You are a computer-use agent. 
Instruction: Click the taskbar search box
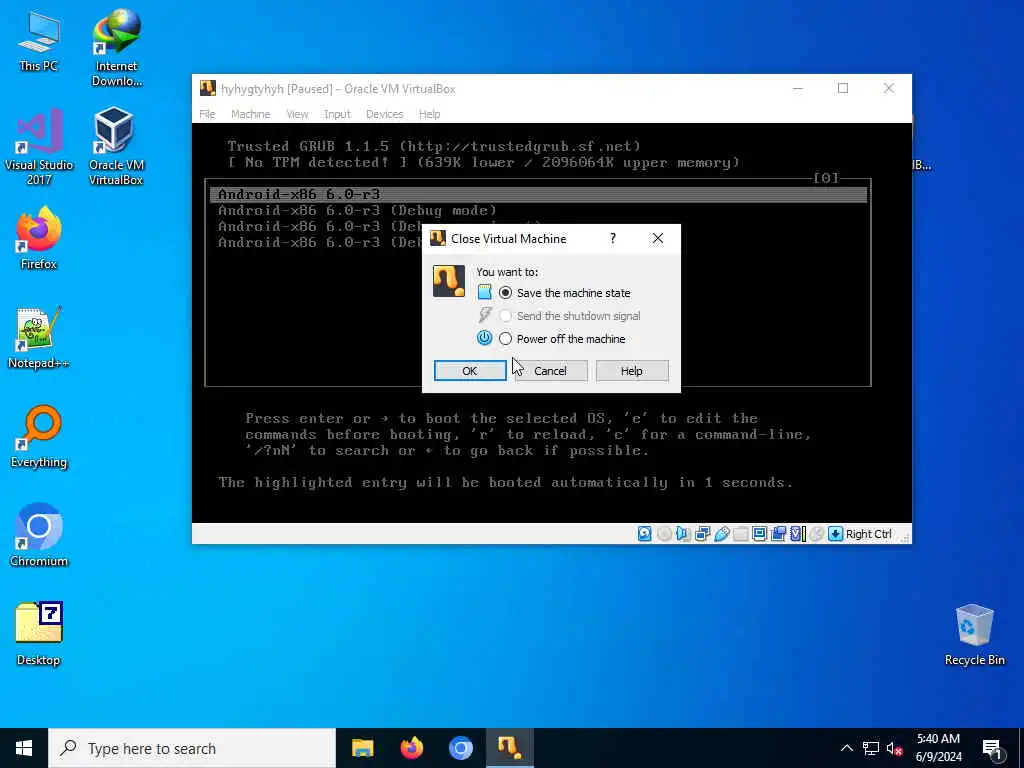pos(192,748)
